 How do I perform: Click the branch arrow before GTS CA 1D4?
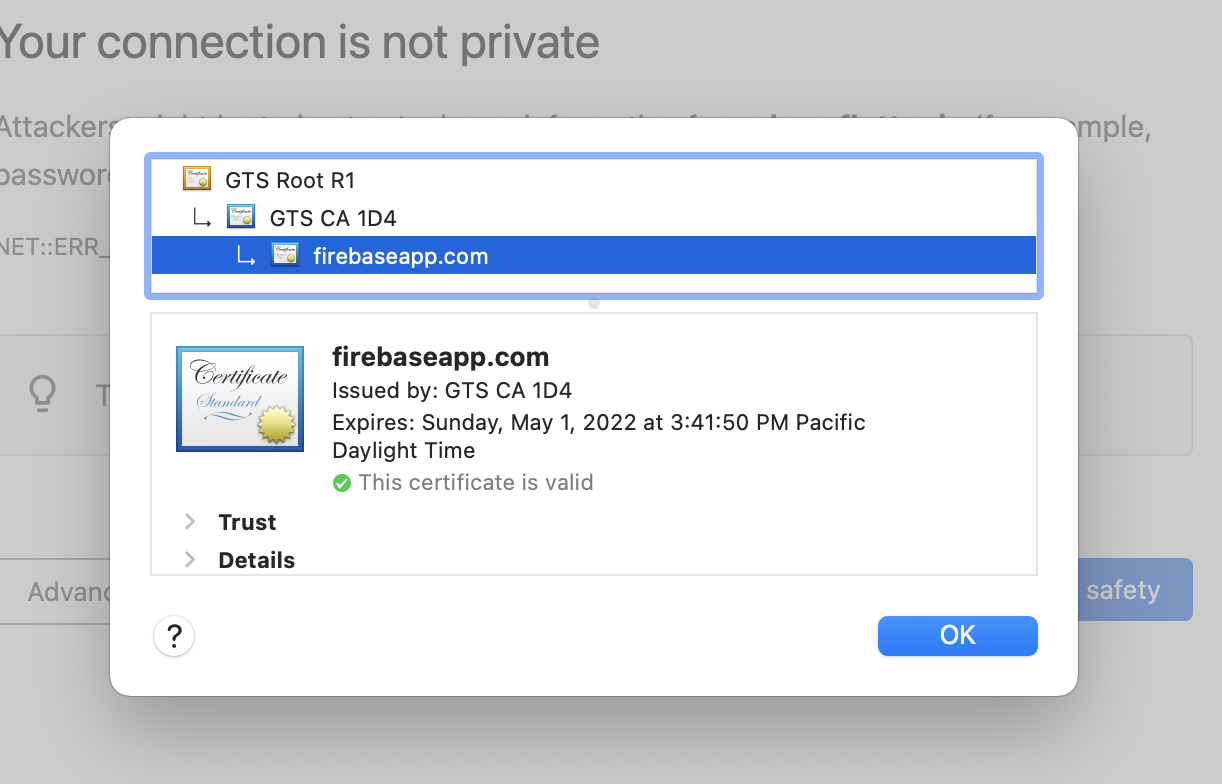[202, 217]
